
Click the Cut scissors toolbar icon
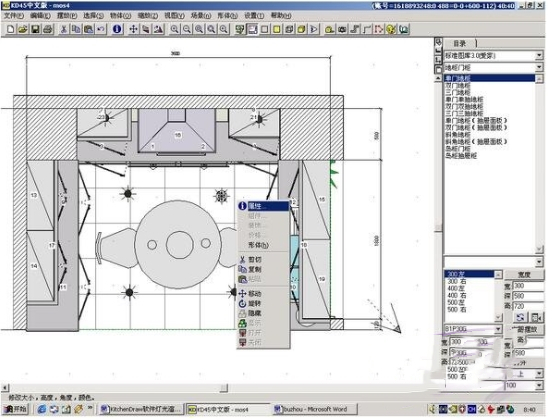63,29
